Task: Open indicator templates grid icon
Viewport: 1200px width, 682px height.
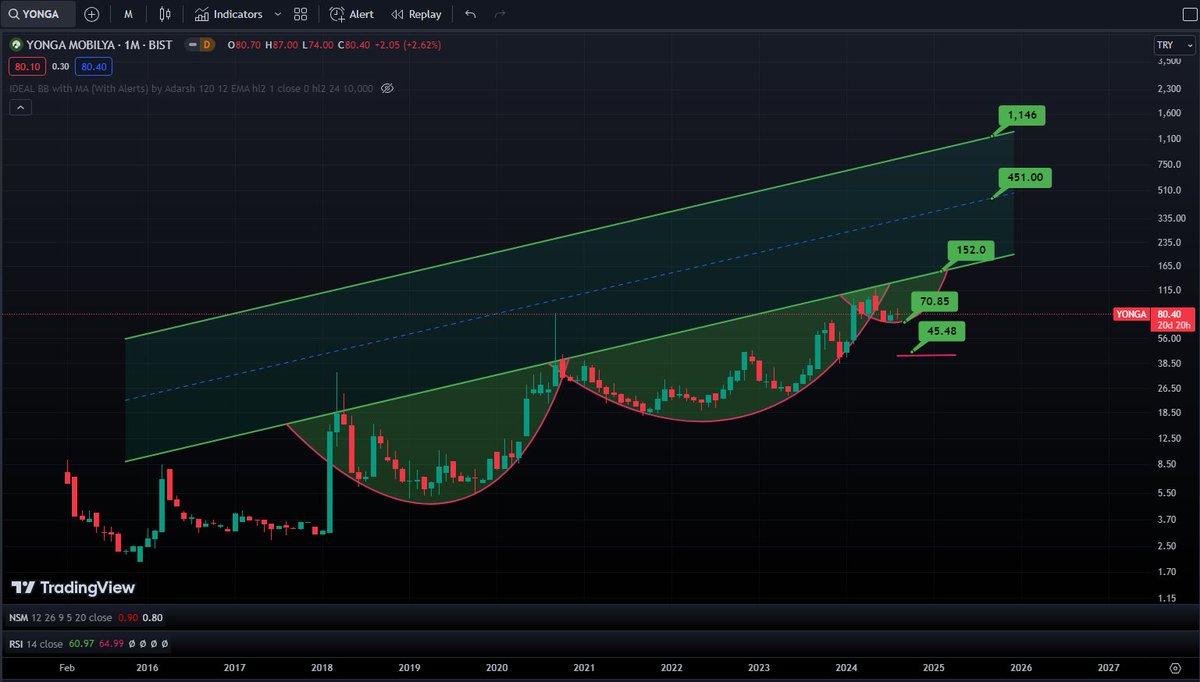Action: pos(301,14)
